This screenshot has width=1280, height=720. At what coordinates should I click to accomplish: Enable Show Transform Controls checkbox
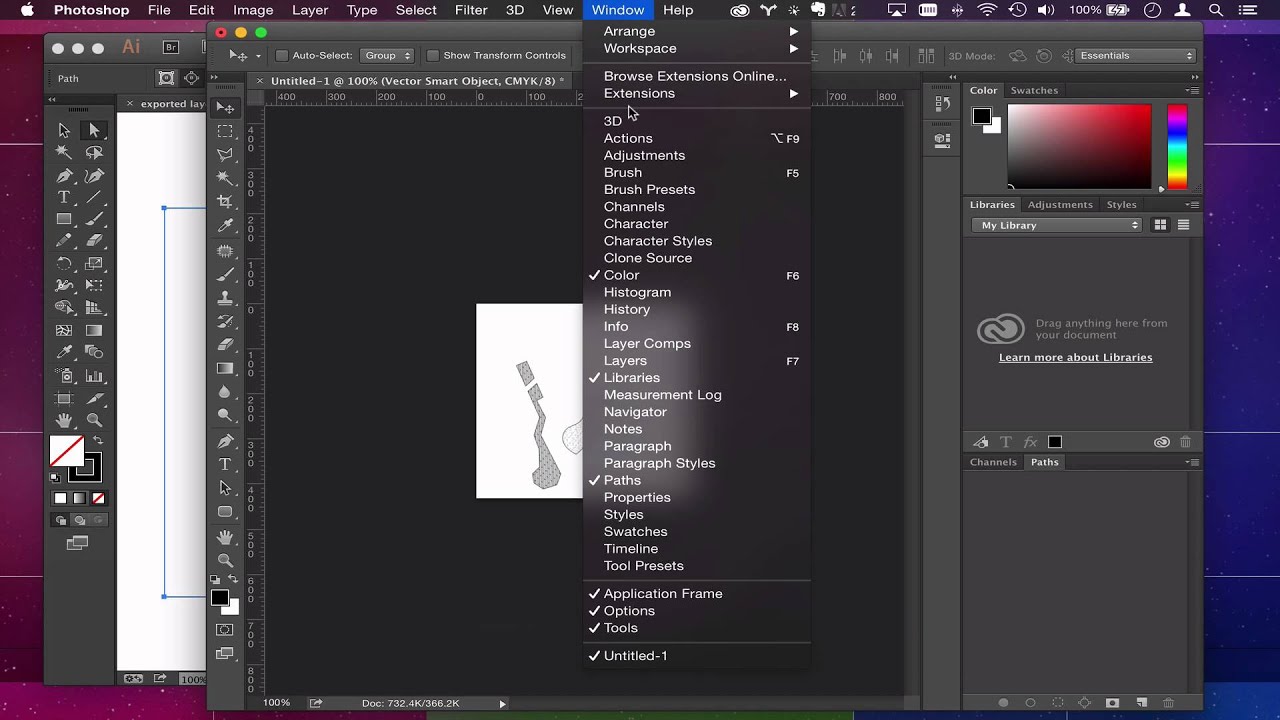(433, 56)
